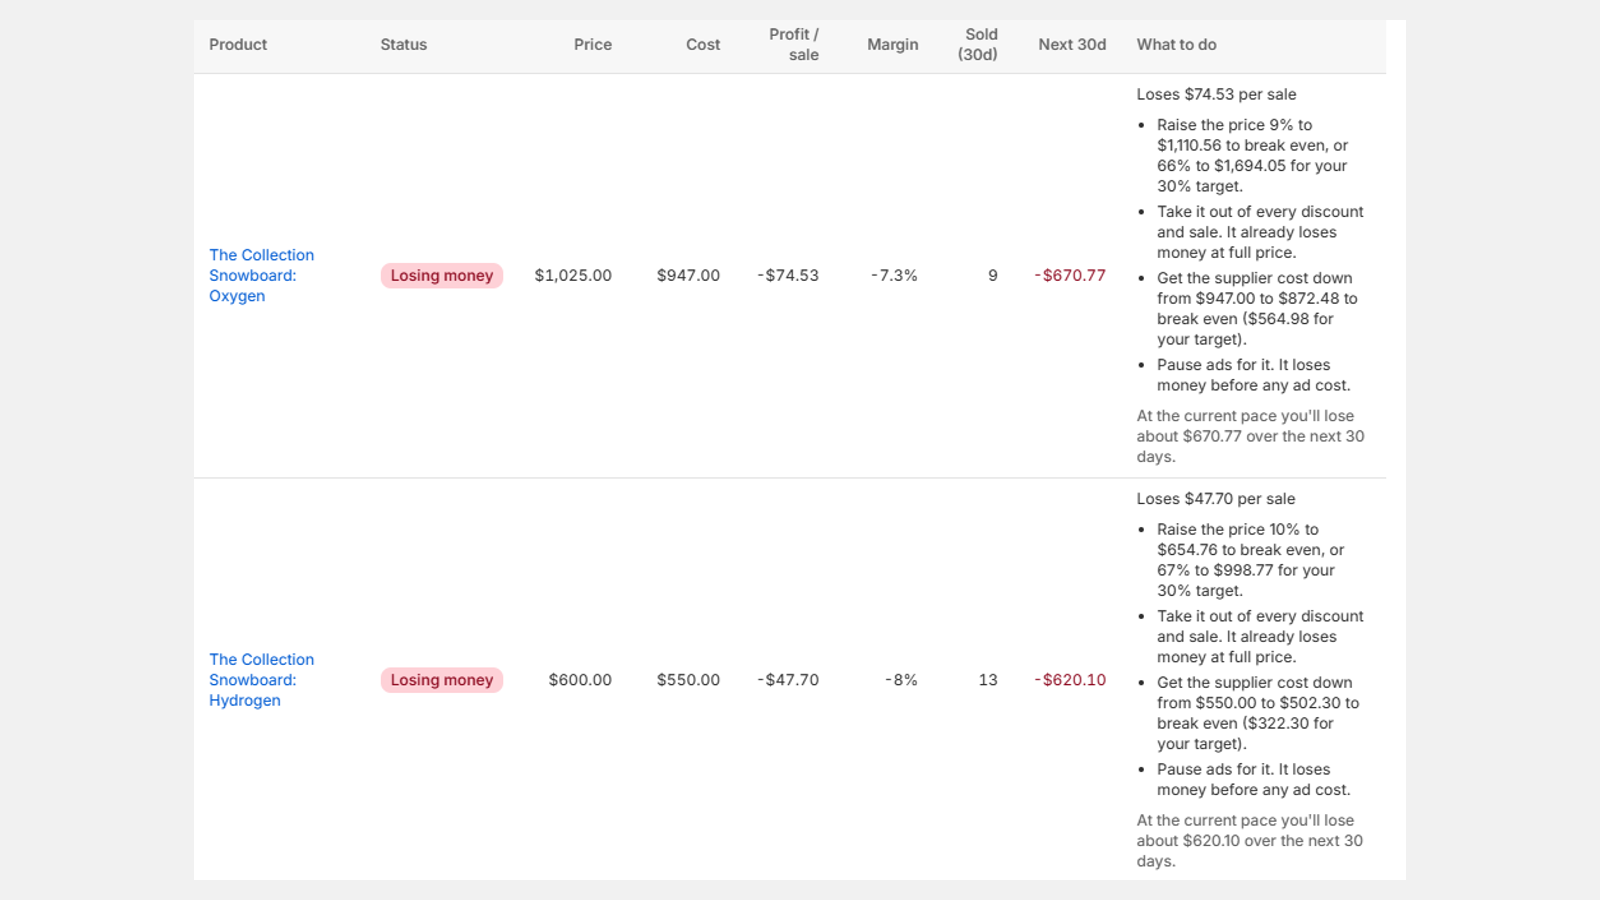The image size is (1600, 900).
Task: Open The Collection Snowboard: Hydrogen product link
Action: point(261,680)
